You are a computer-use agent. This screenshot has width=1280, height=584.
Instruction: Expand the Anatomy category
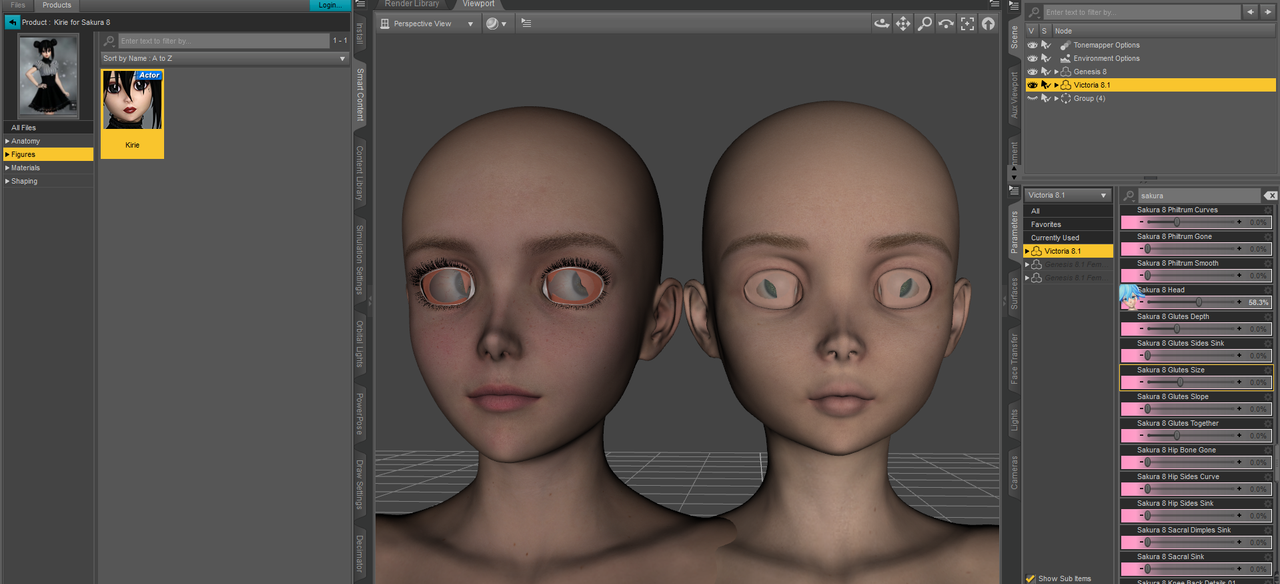(x=7, y=141)
